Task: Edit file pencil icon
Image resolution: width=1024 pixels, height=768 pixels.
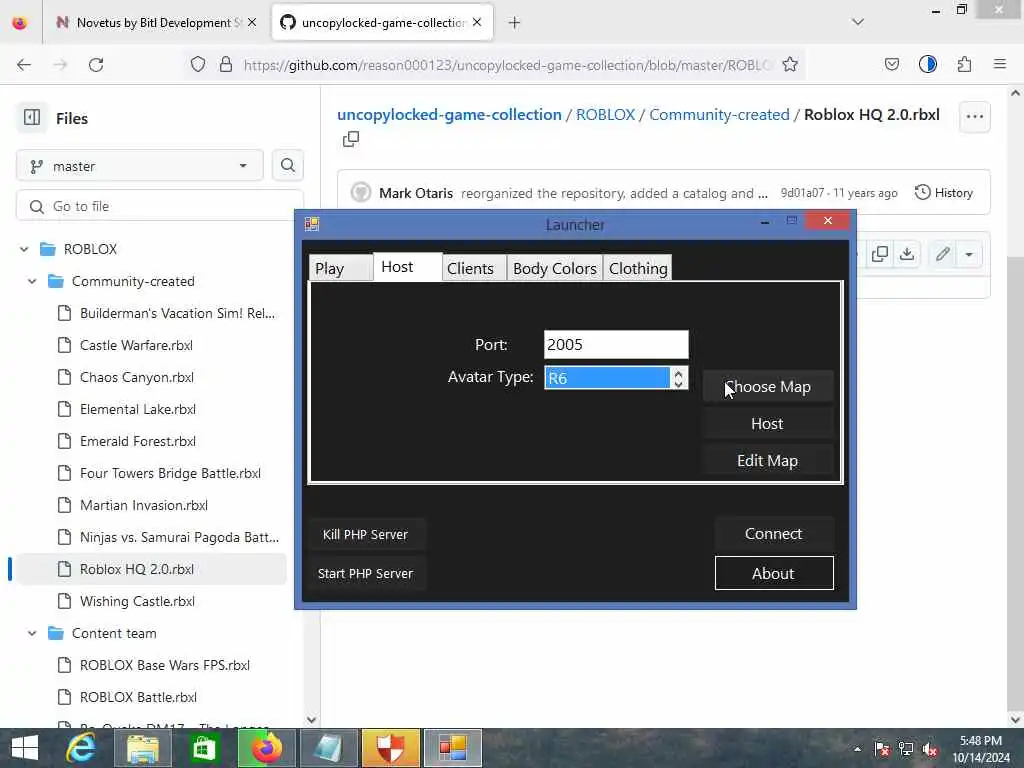Action: [942, 254]
